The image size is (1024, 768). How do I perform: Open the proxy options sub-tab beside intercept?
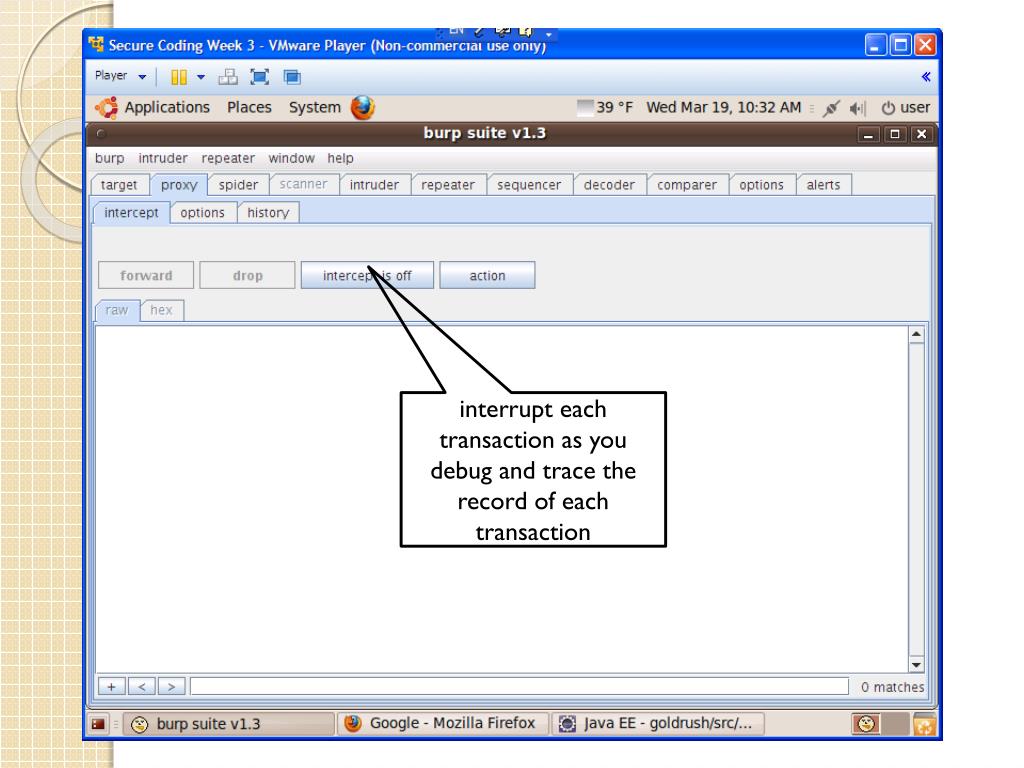click(202, 213)
